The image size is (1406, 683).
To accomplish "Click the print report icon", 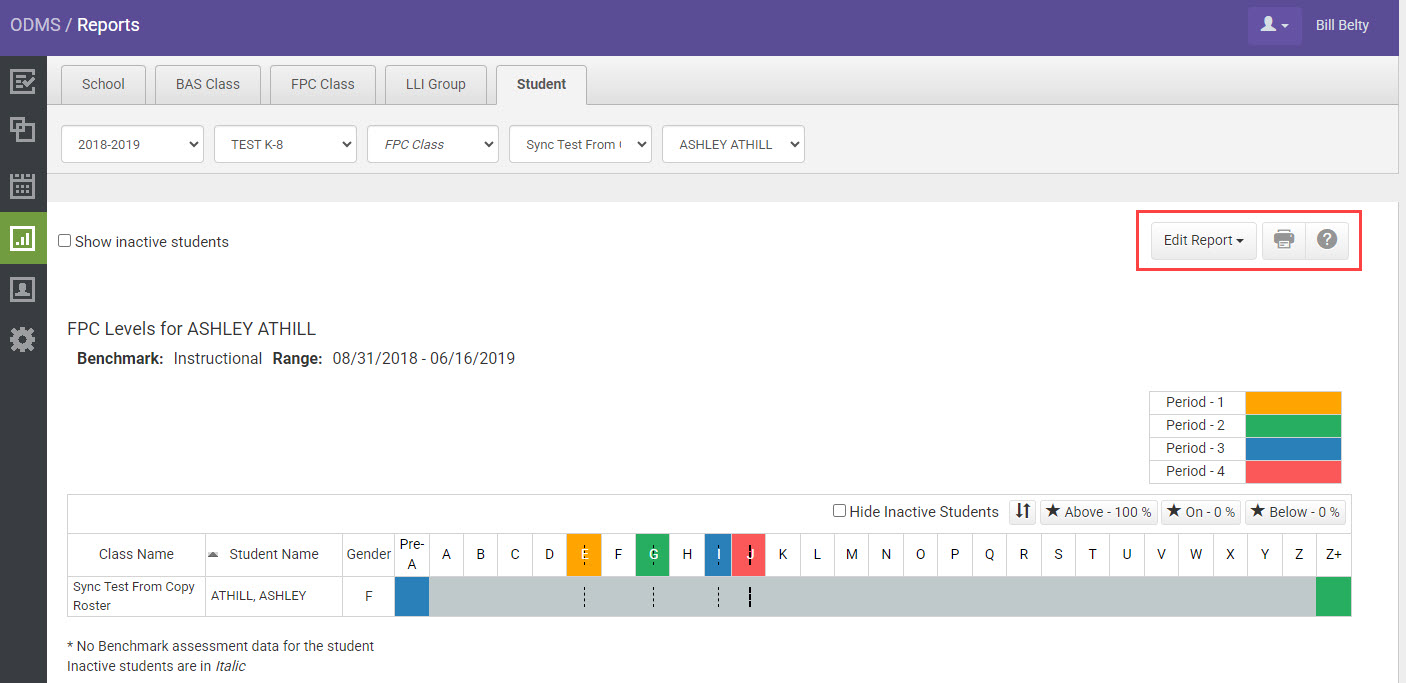I will (x=1284, y=240).
